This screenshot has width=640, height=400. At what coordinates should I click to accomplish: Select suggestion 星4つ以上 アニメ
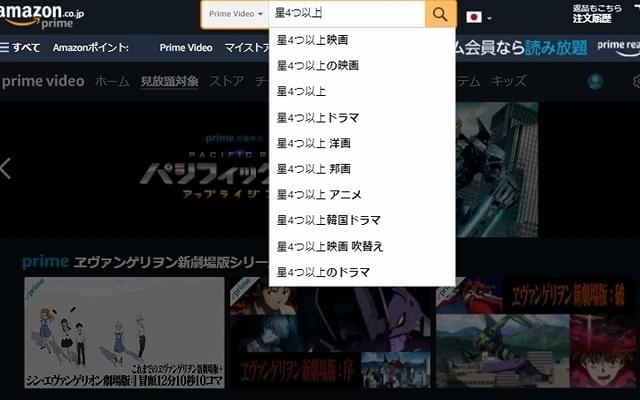coord(362,195)
